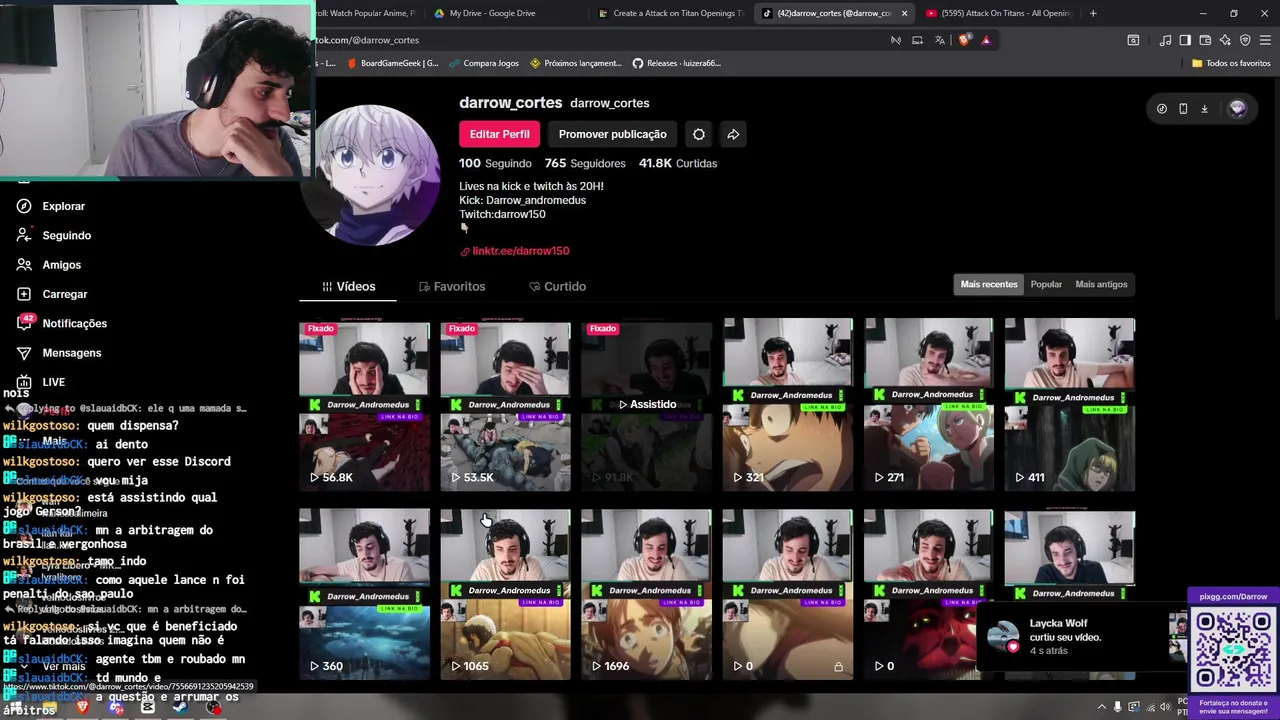Sort videos by Mais antigos
The height and width of the screenshot is (720, 1280).
[x=1101, y=284]
